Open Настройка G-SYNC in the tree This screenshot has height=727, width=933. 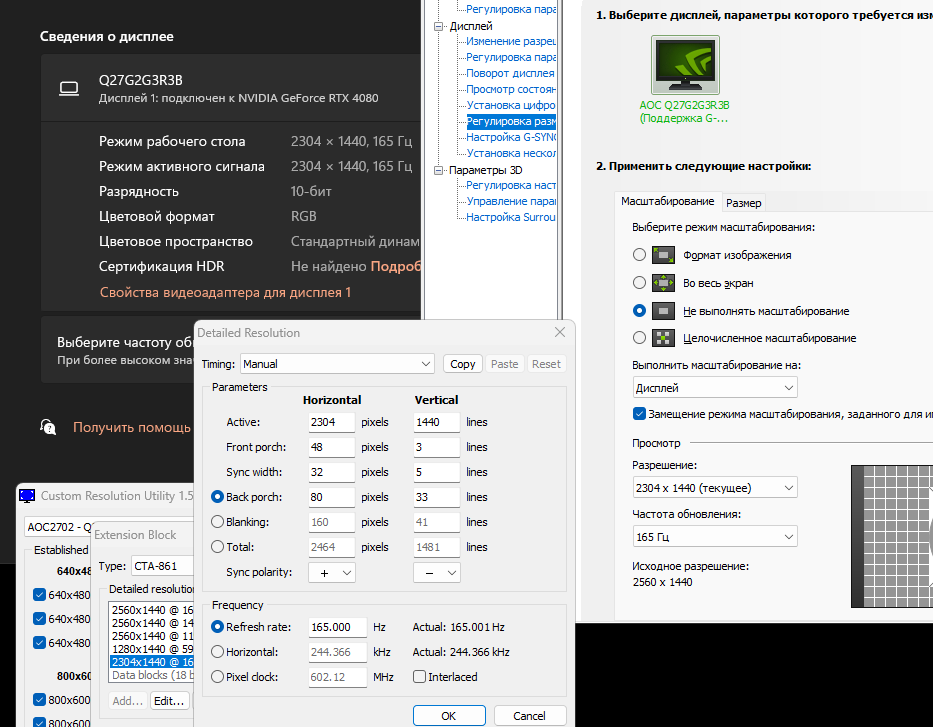pyautogui.click(x=511, y=137)
